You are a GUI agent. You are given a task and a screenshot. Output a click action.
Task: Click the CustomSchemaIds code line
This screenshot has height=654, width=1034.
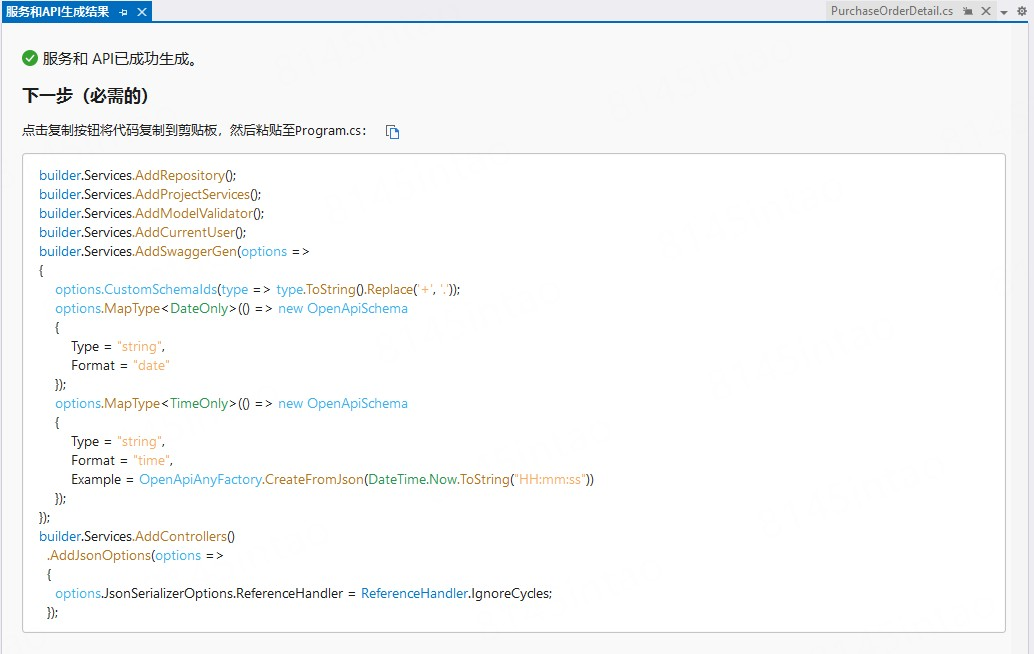[257, 289]
